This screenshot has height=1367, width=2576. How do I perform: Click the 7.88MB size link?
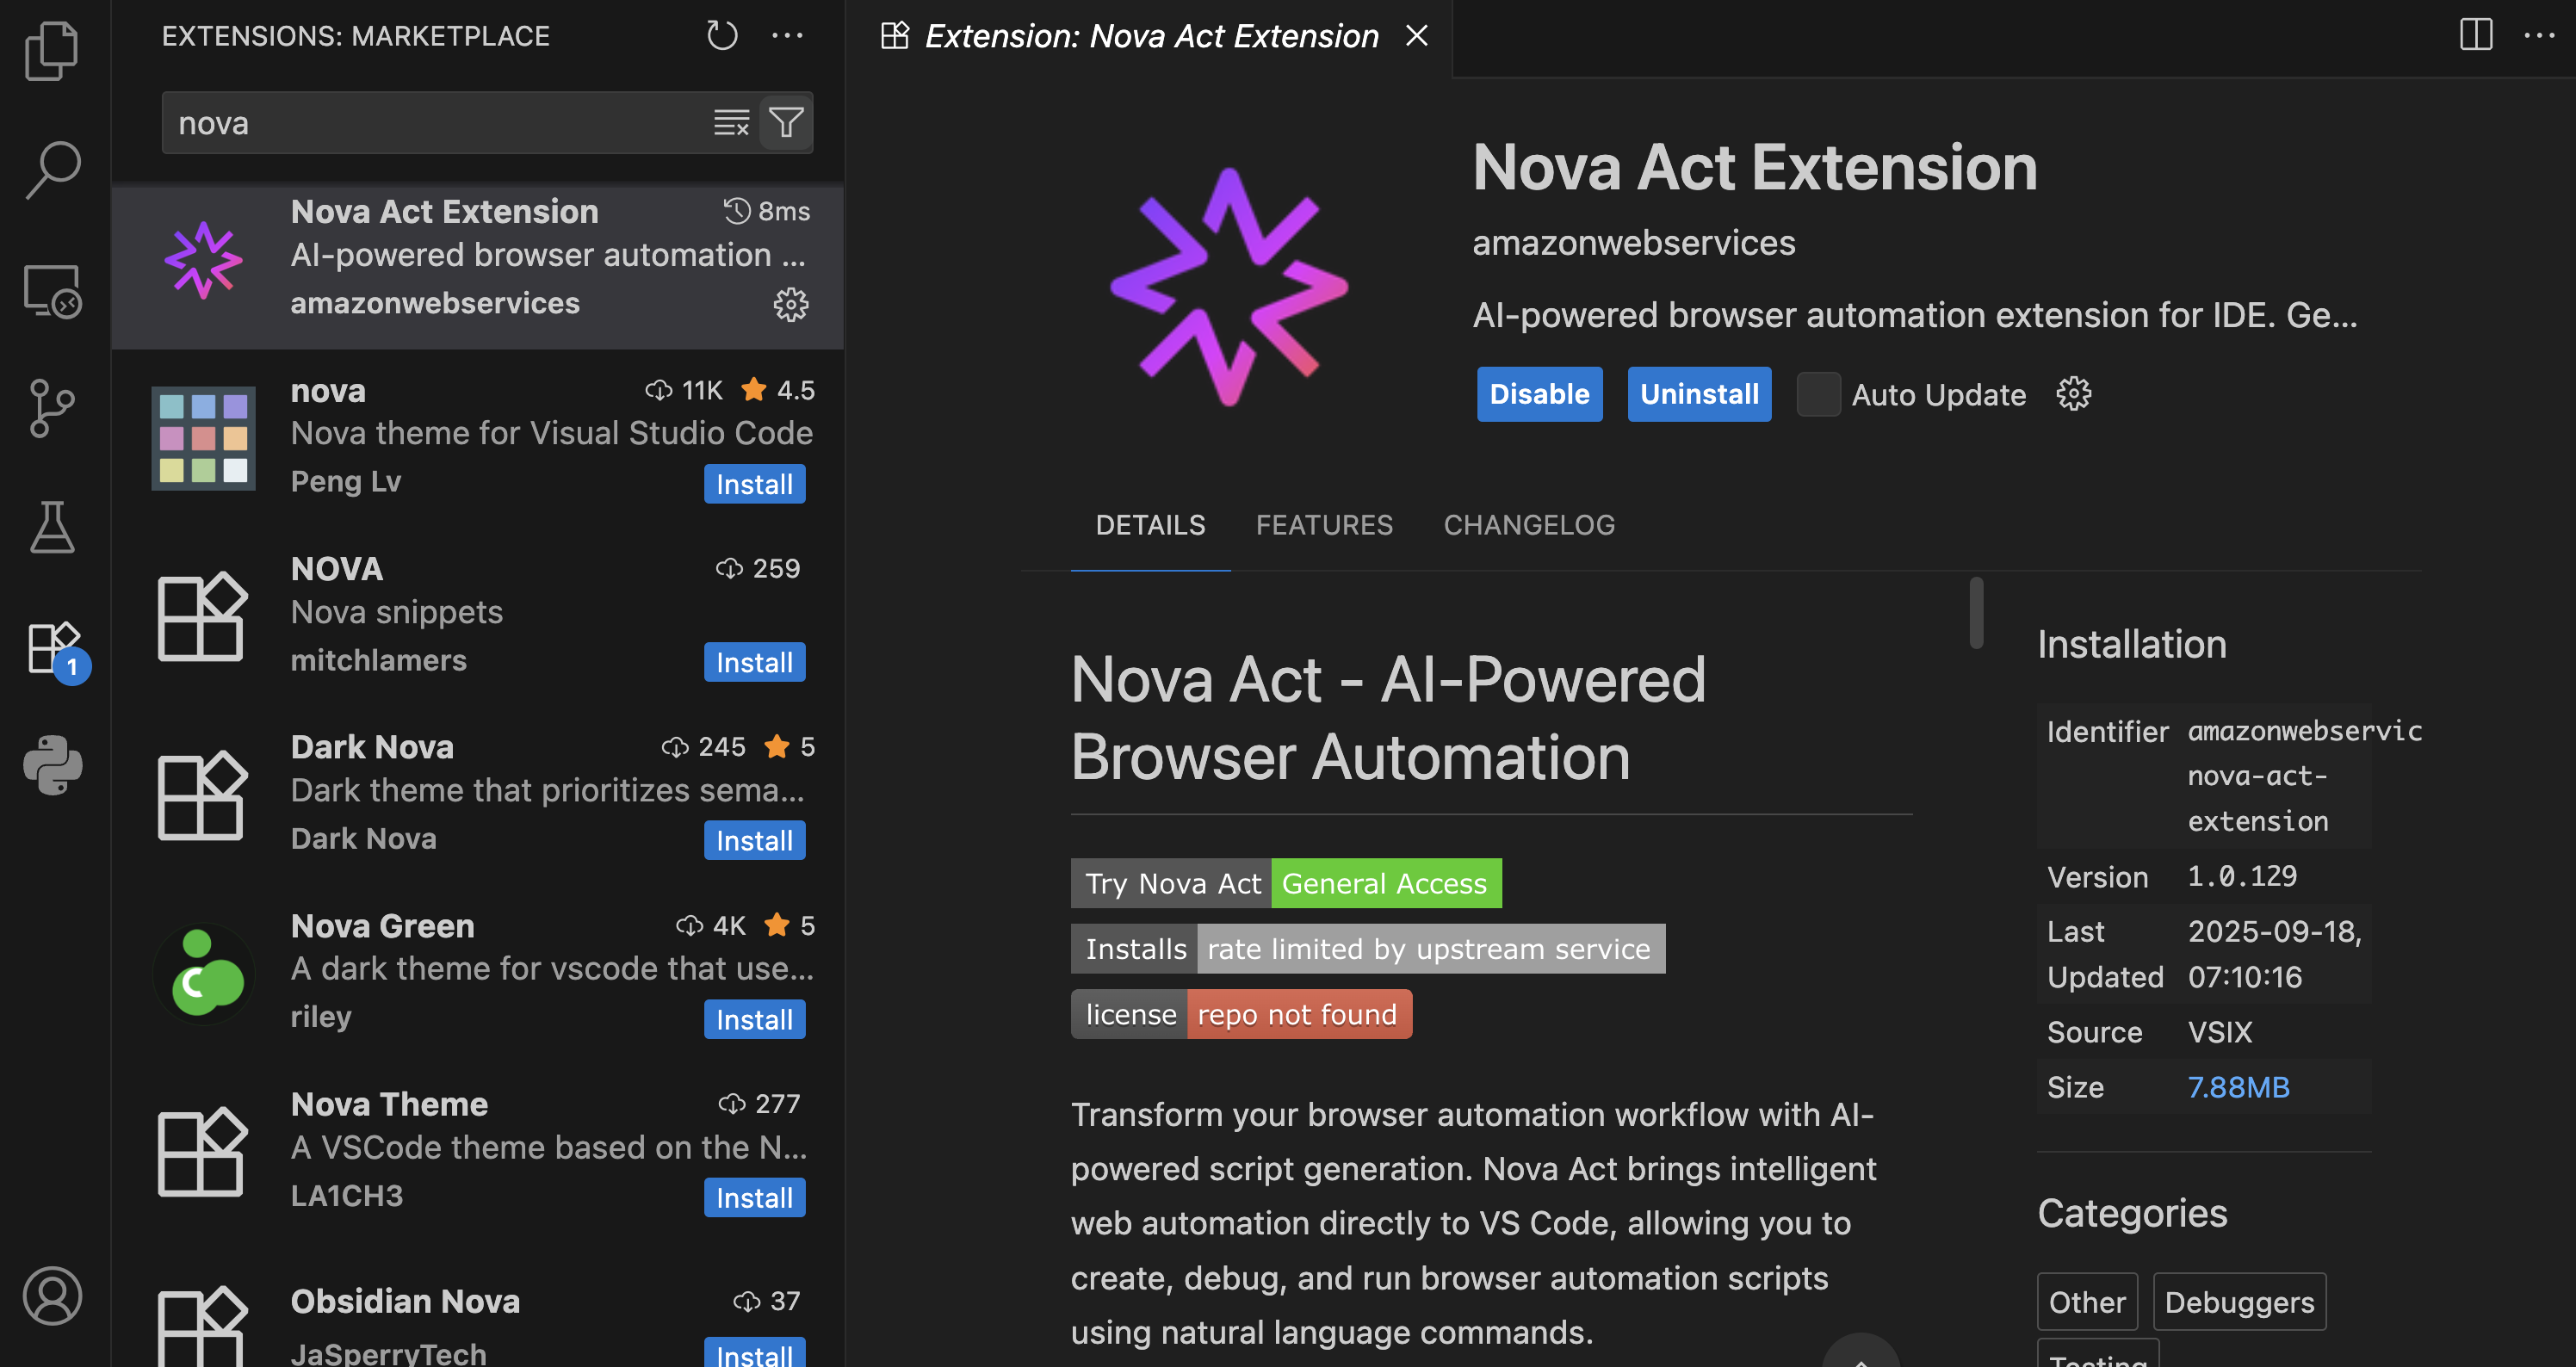pos(2238,1087)
